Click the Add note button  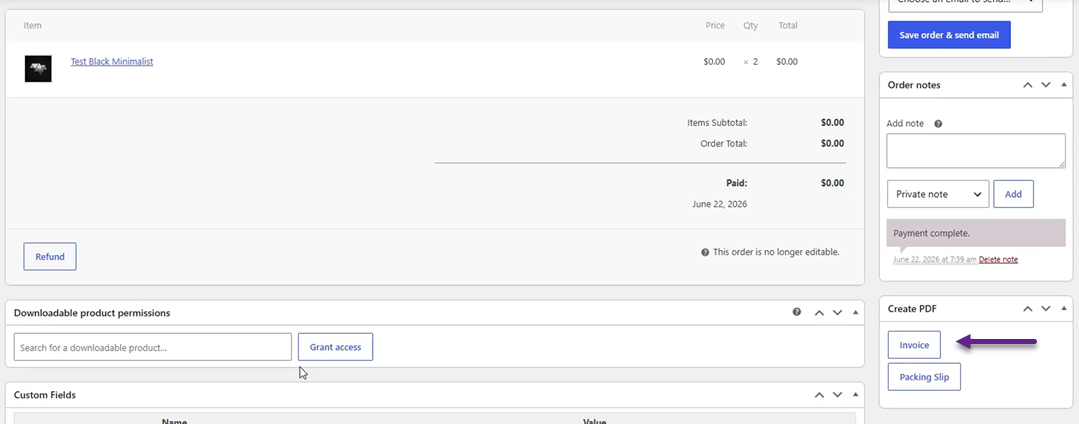(1014, 194)
